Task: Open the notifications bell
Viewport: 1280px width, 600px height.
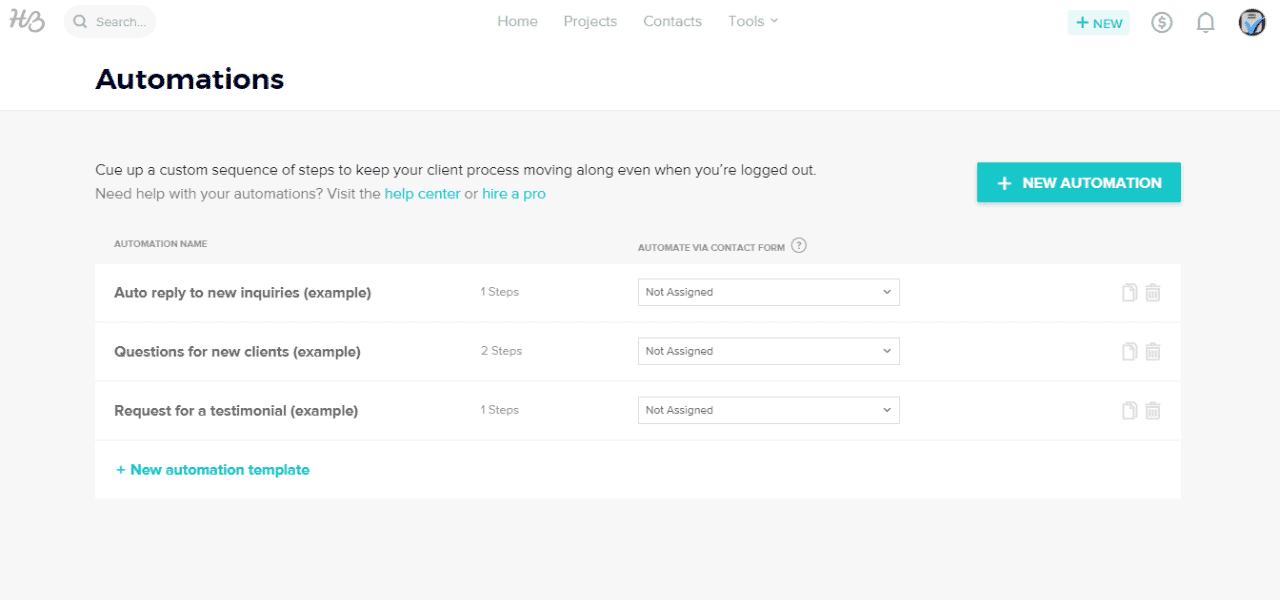Action: pos(1206,22)
